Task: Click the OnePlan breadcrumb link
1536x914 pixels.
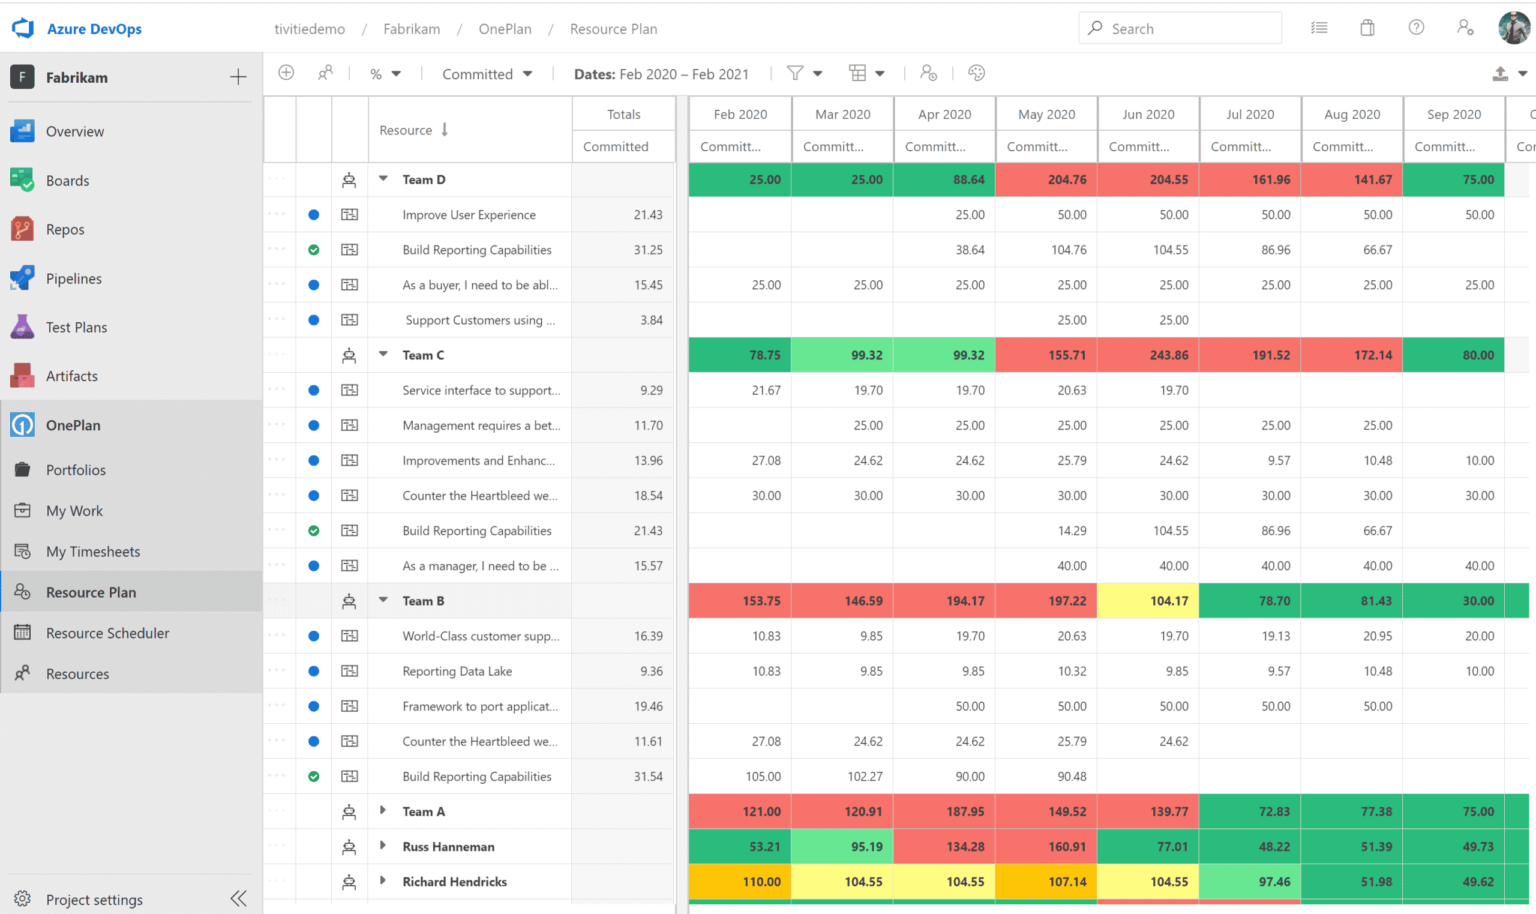Action: click(x=505, y=29)
